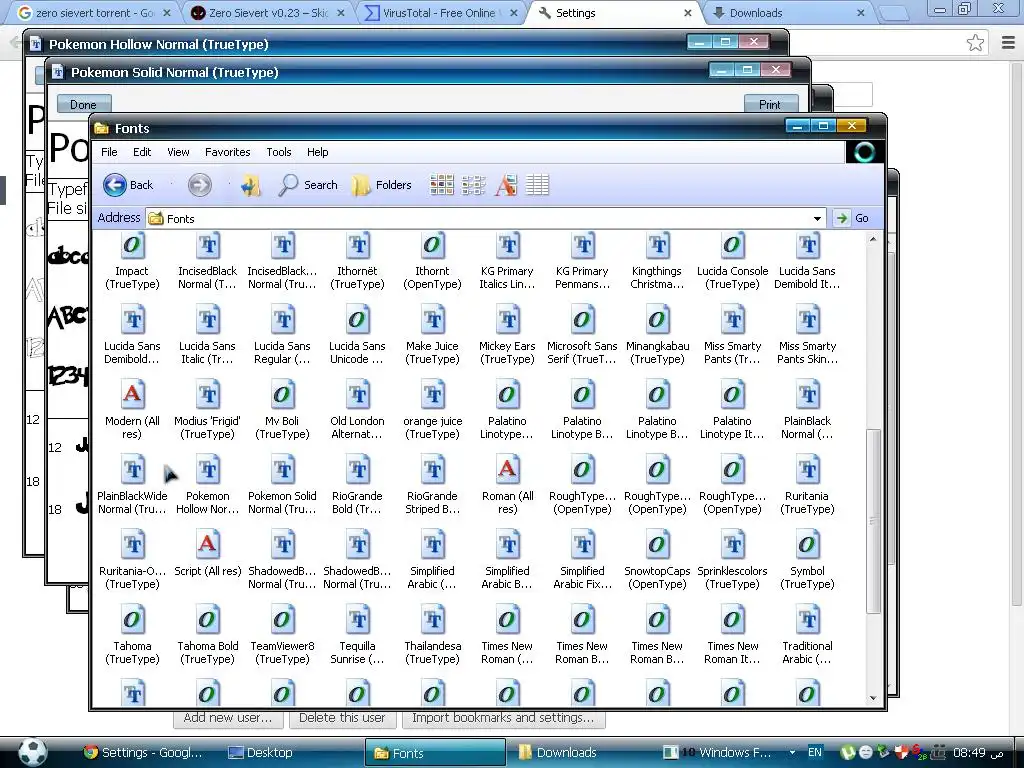The width and height of the screenshot is (1024, 768).
Task: Open the Edit menu
Action: point(142,152)
